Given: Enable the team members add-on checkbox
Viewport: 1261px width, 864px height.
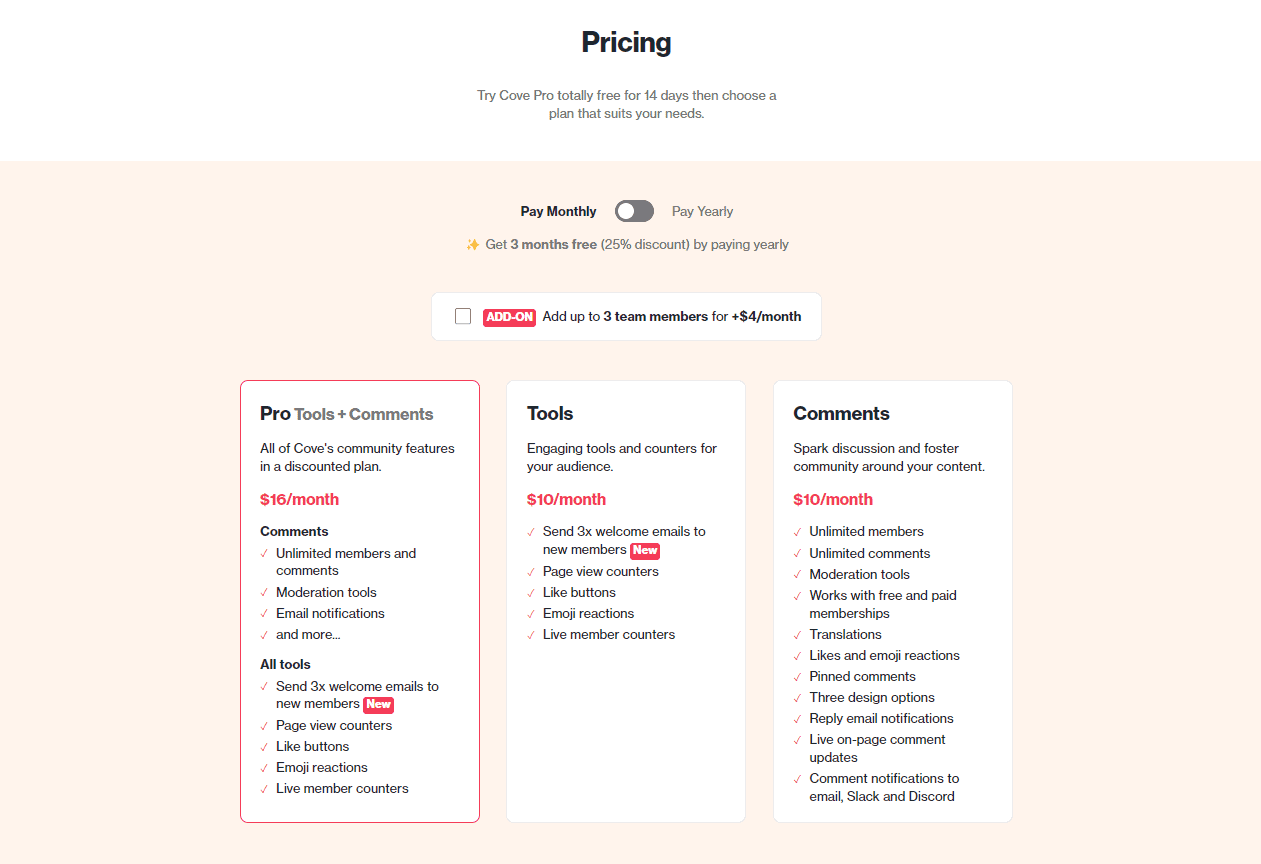Looking at the screenshot, I should coord(462,315).
